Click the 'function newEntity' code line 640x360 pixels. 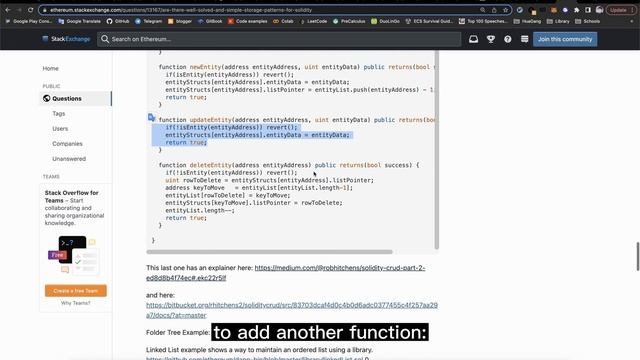(x=297, y=67)
